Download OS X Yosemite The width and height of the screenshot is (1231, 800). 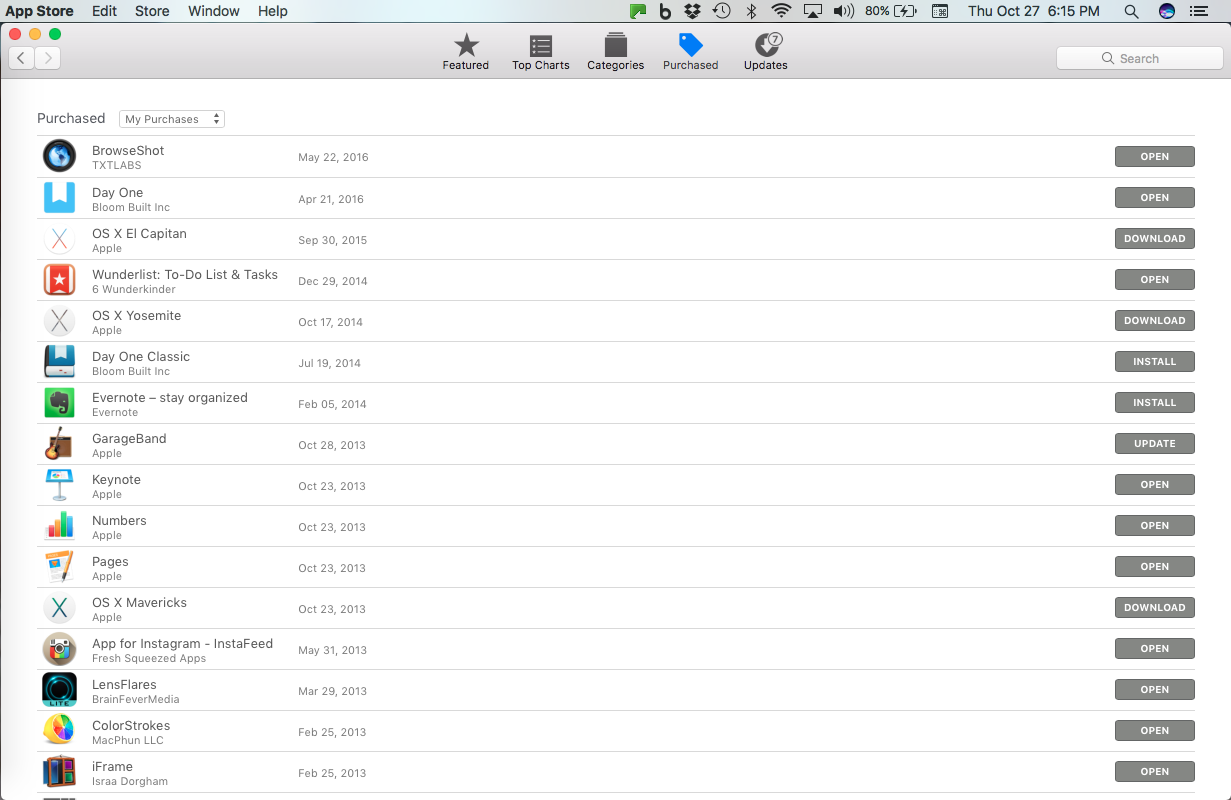(x=1154, y=320)
